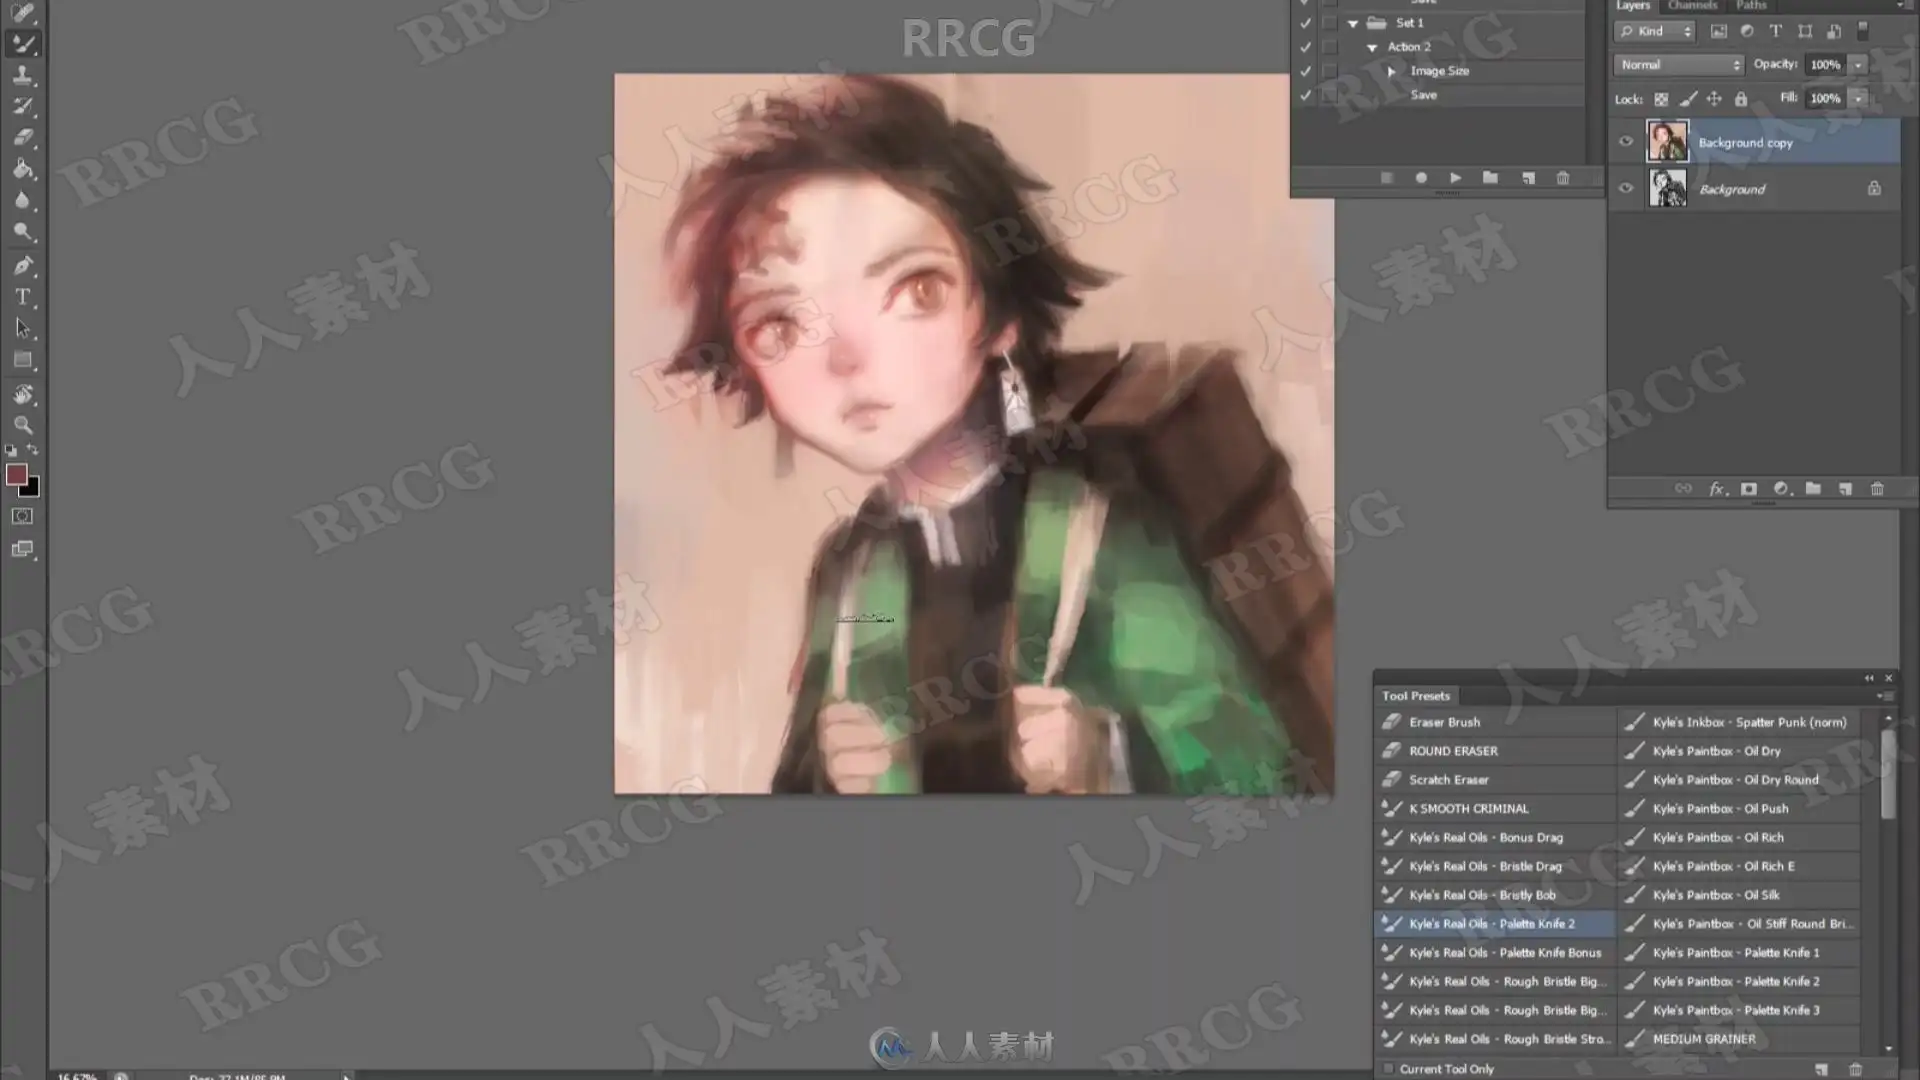
Task: Select the Paint Bucket tool
Action: [x=22, y=168]
